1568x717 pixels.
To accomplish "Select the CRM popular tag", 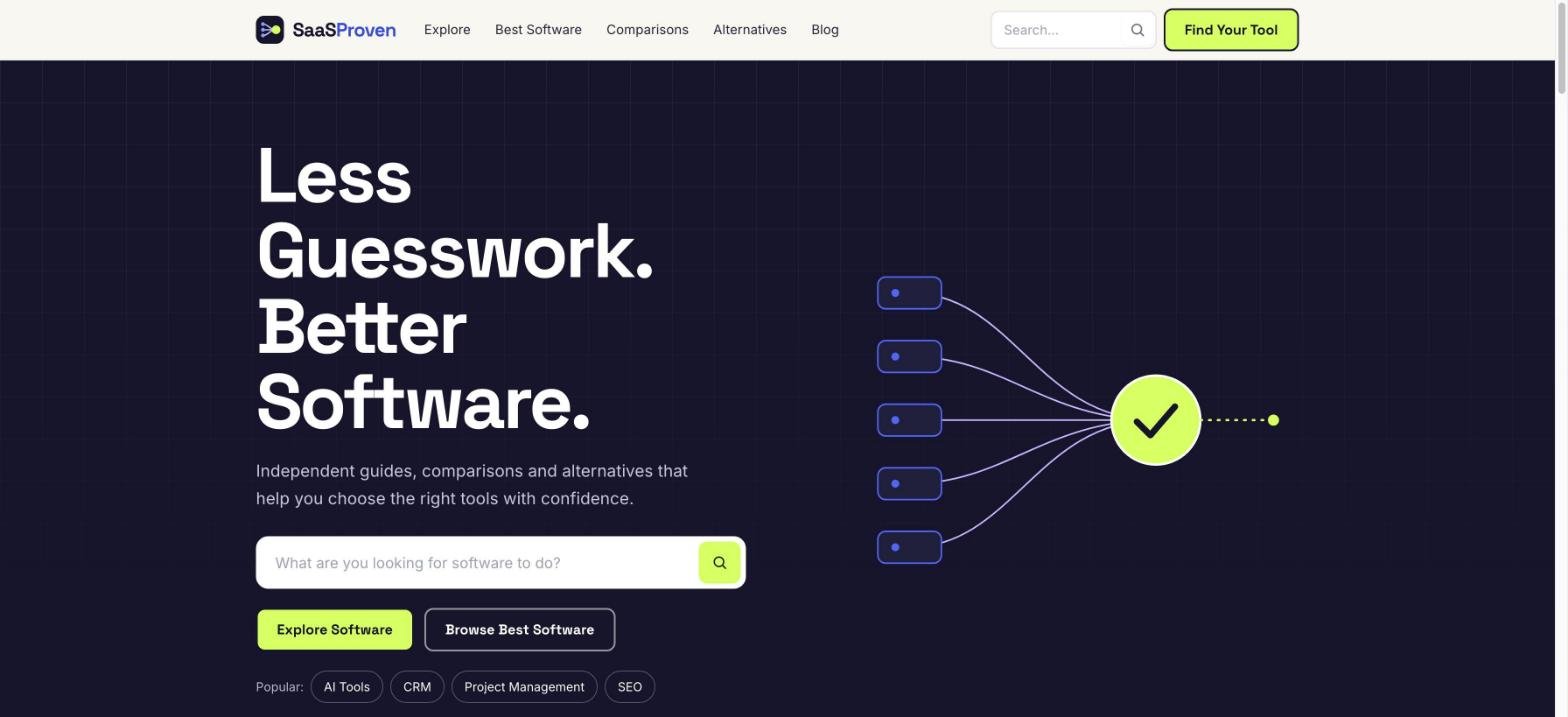I will [x=417, y=687].
